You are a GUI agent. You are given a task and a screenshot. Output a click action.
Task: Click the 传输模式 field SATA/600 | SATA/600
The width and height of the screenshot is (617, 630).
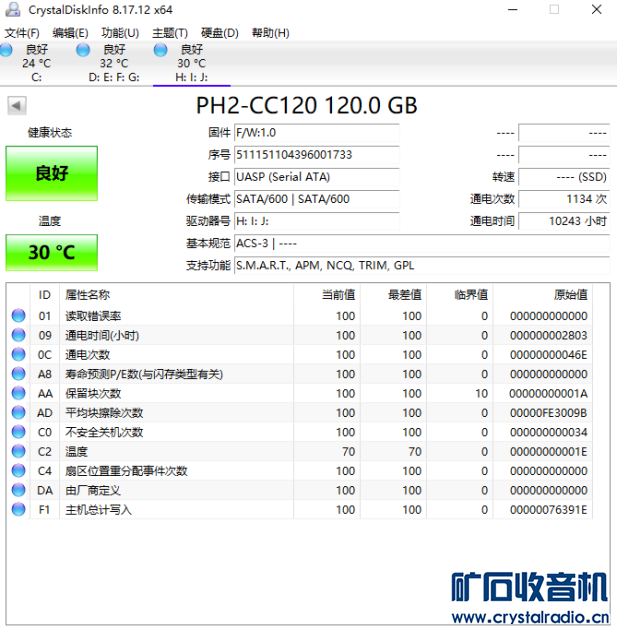point(317,199)
